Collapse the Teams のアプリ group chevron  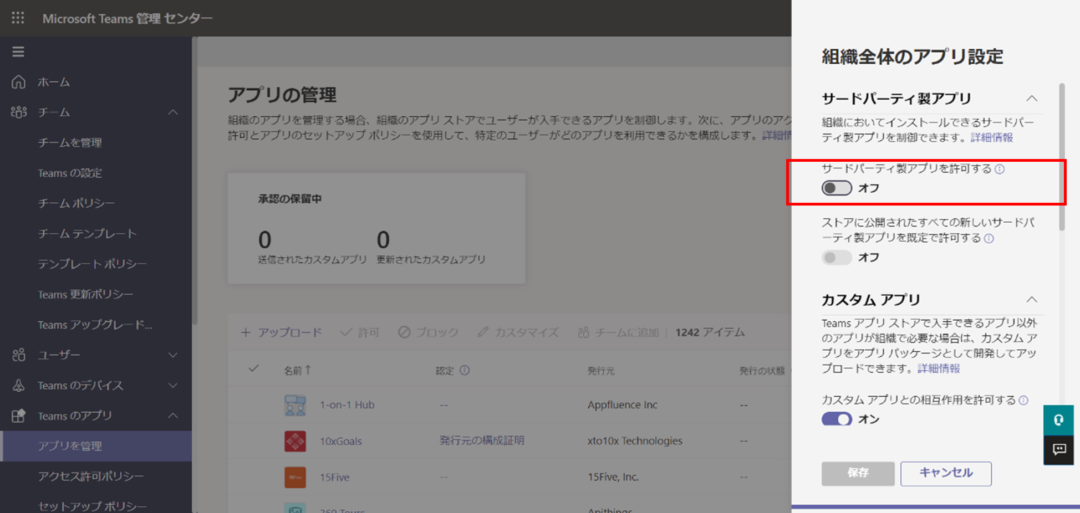(173, 416)
